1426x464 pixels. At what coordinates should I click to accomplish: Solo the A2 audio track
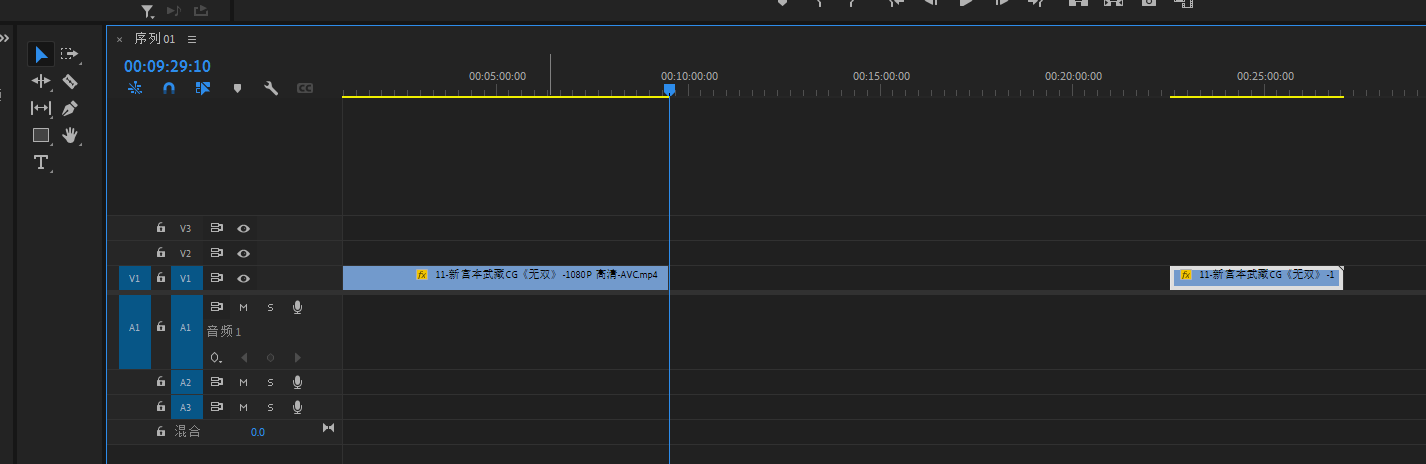[x=270, y=382]
